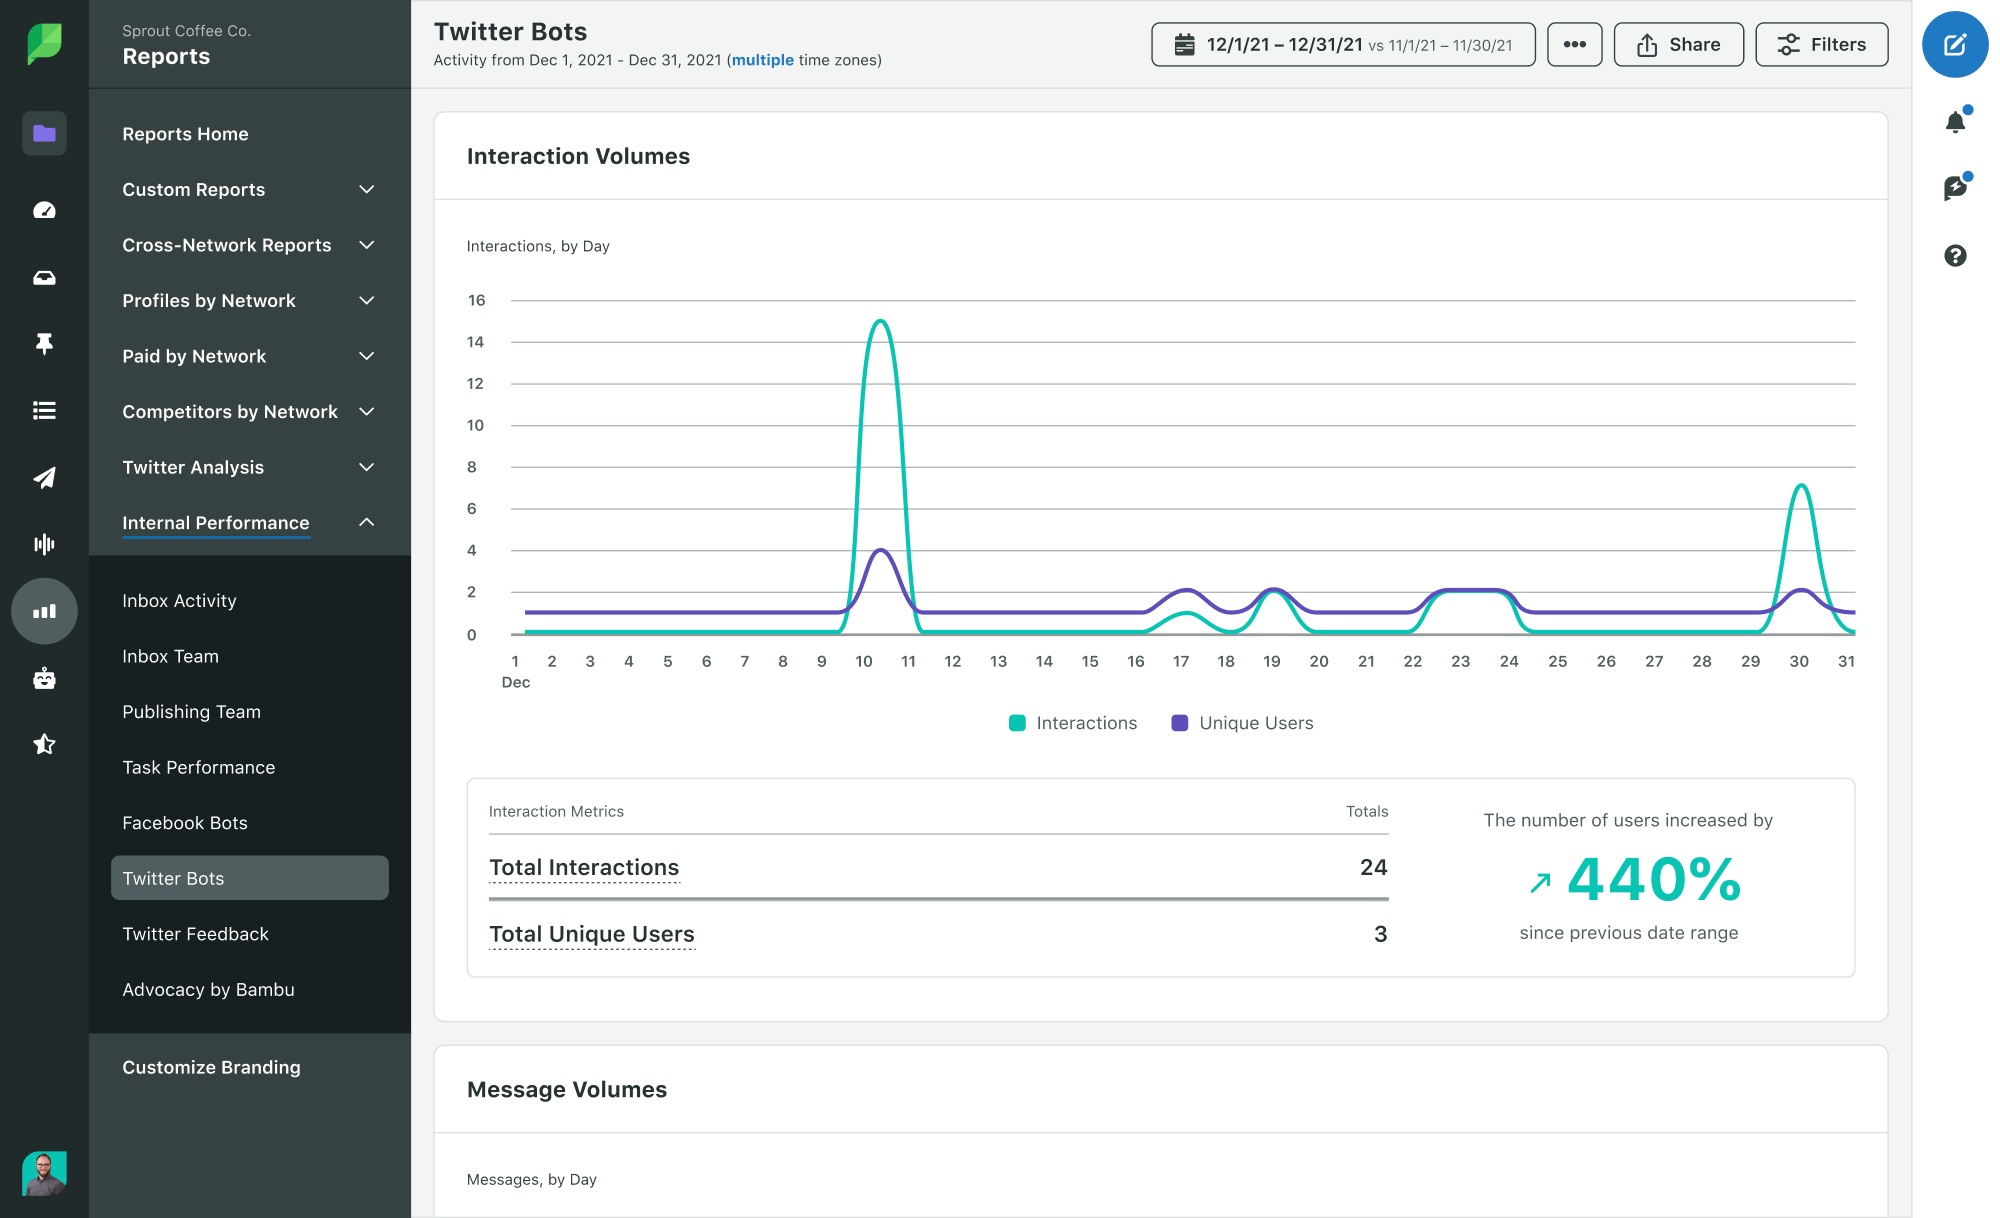The image size is (2000, 1218).
Task: Click the Sprout Coffee Co. label
Action: tap(187, 31)
